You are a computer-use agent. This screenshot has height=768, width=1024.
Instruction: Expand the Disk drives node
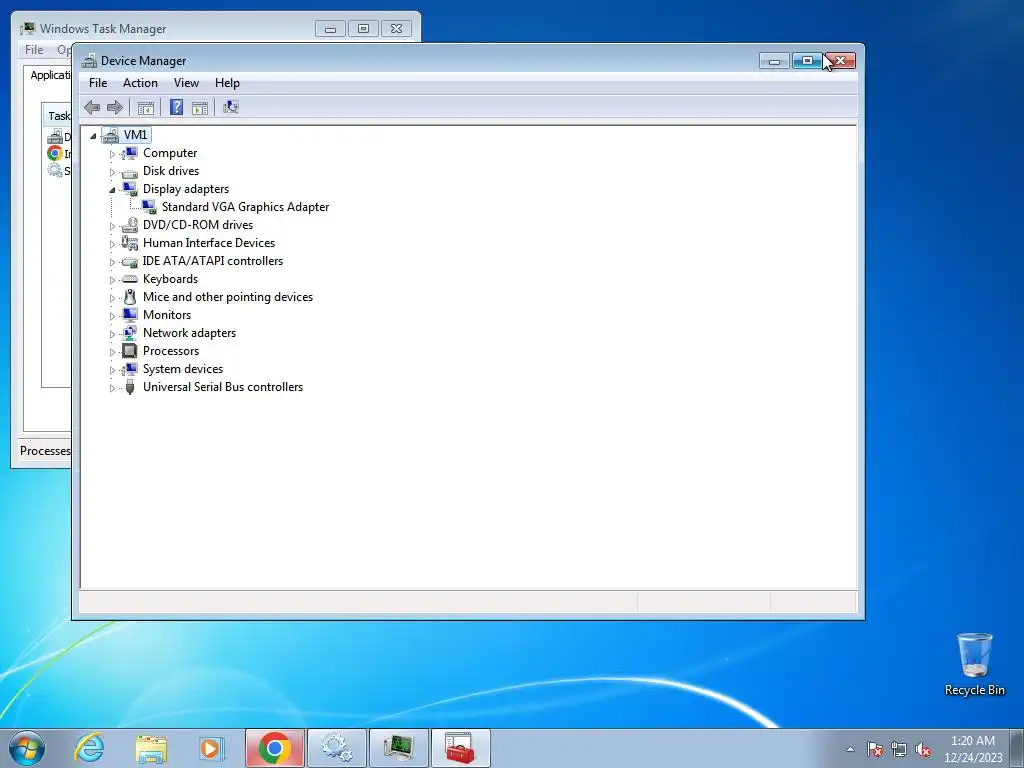point(112,172)
